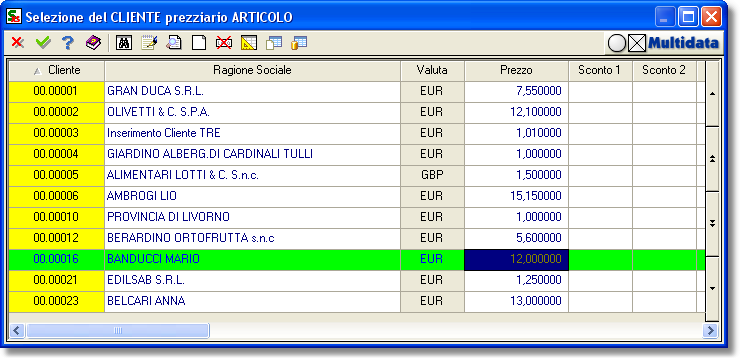740x360 pixels.
Task: Sort by the Cliente column header
Action: 57,70
